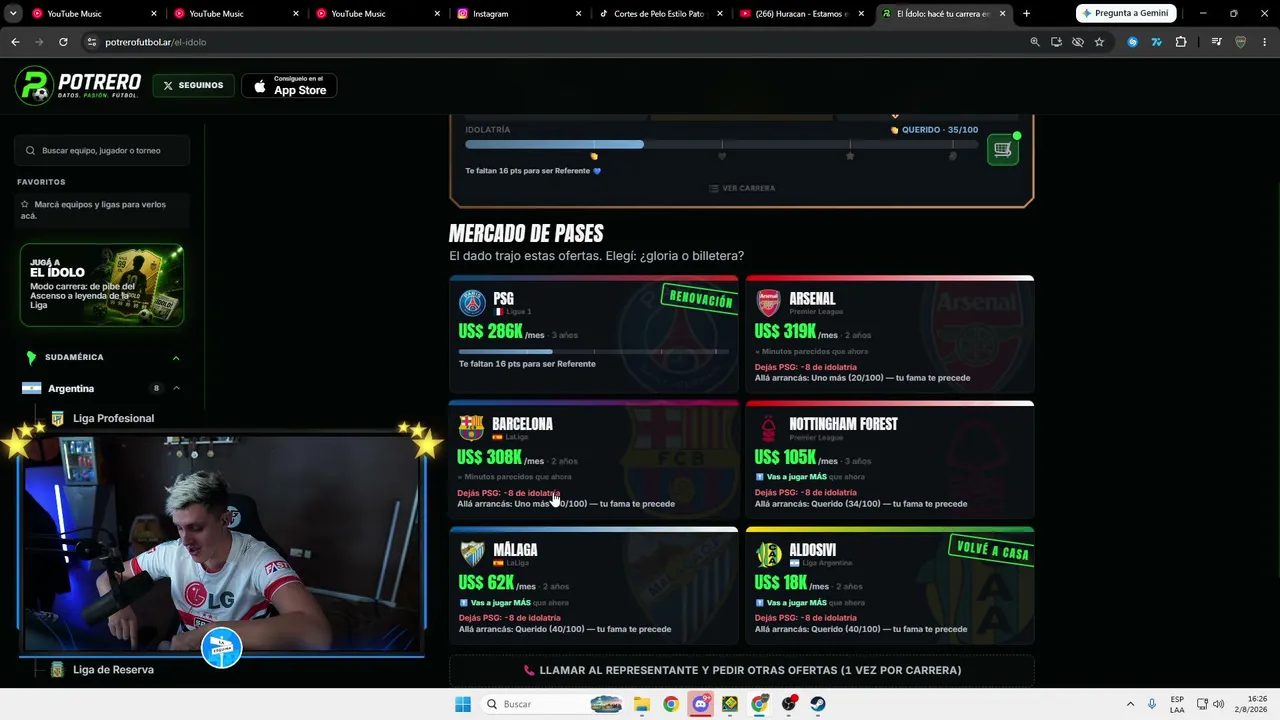This screenshot has width=1280, height=720.
Task: Reload the current page
Action: point(63,42)
